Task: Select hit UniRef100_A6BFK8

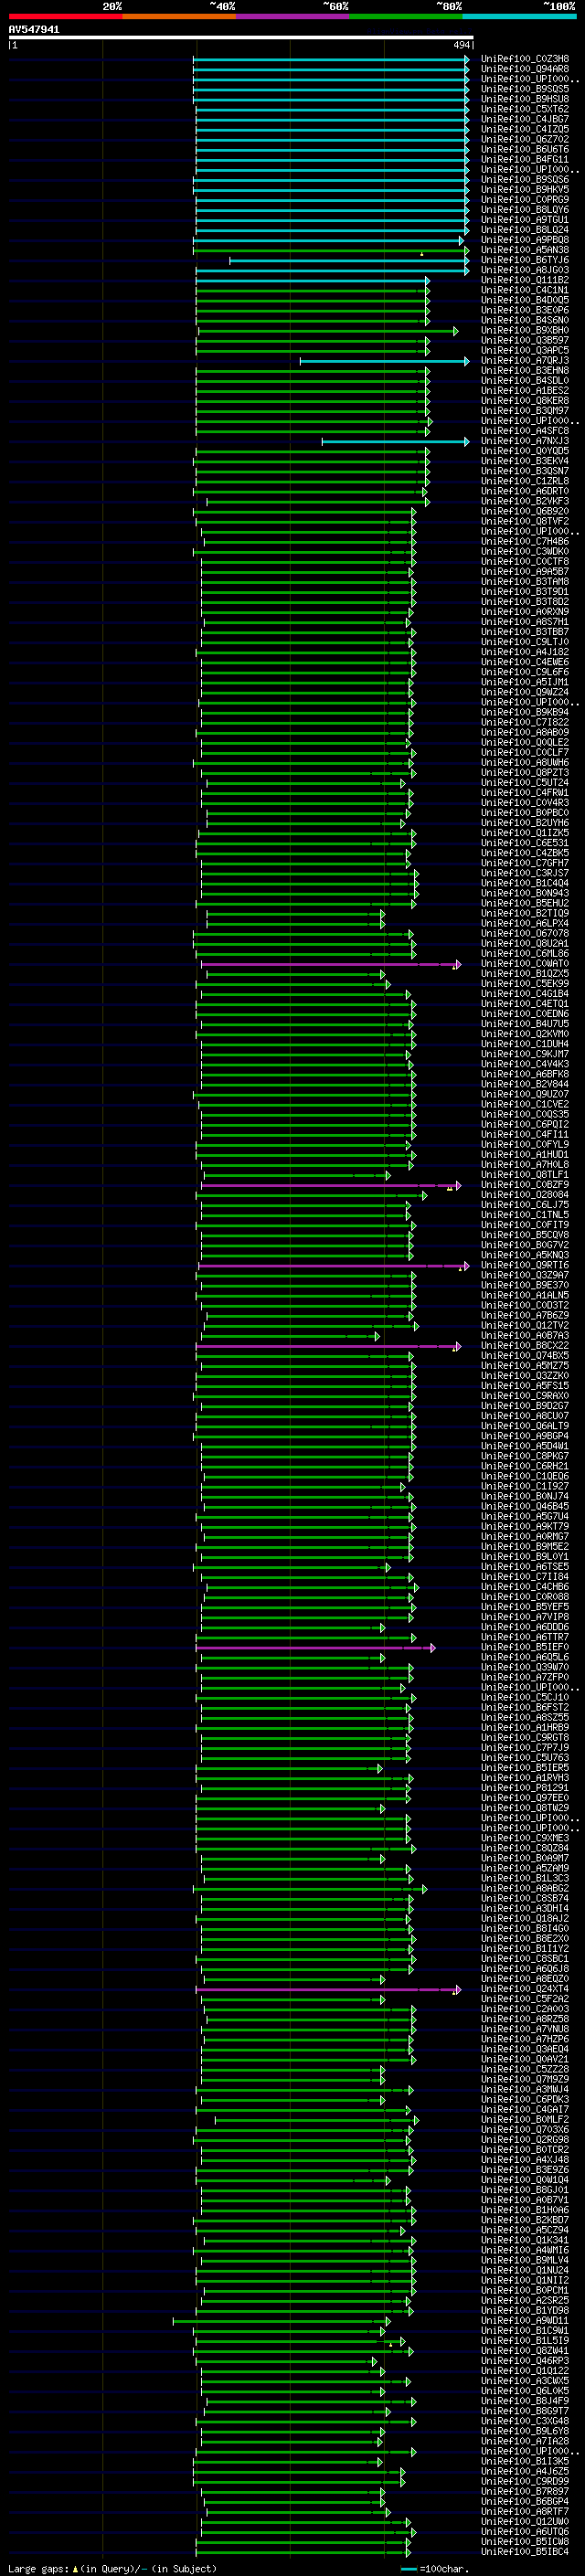Action: 525,1074
